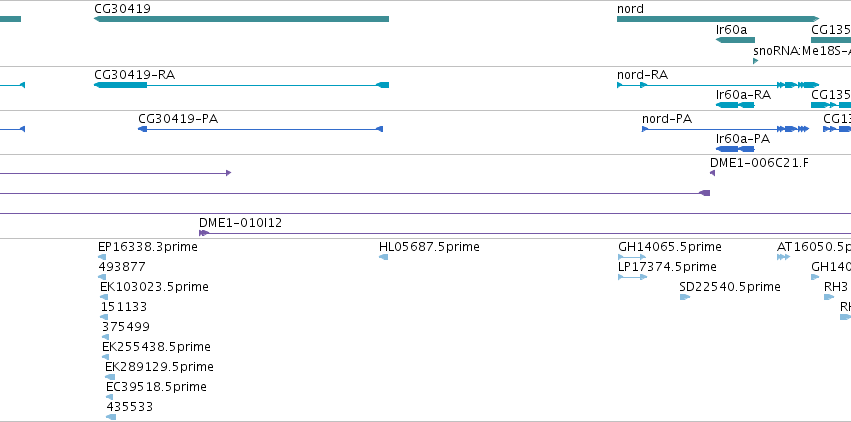851x422 pixels.
Task: Select the DME1-006C21.F marker arrow
Action: [x=713, y=173]
